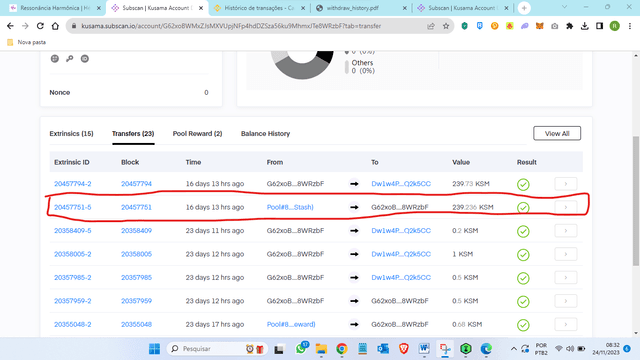Screen dimensions: 640x360
Task: Open extrinsic 20355048-2
Action: click(73, 324)
